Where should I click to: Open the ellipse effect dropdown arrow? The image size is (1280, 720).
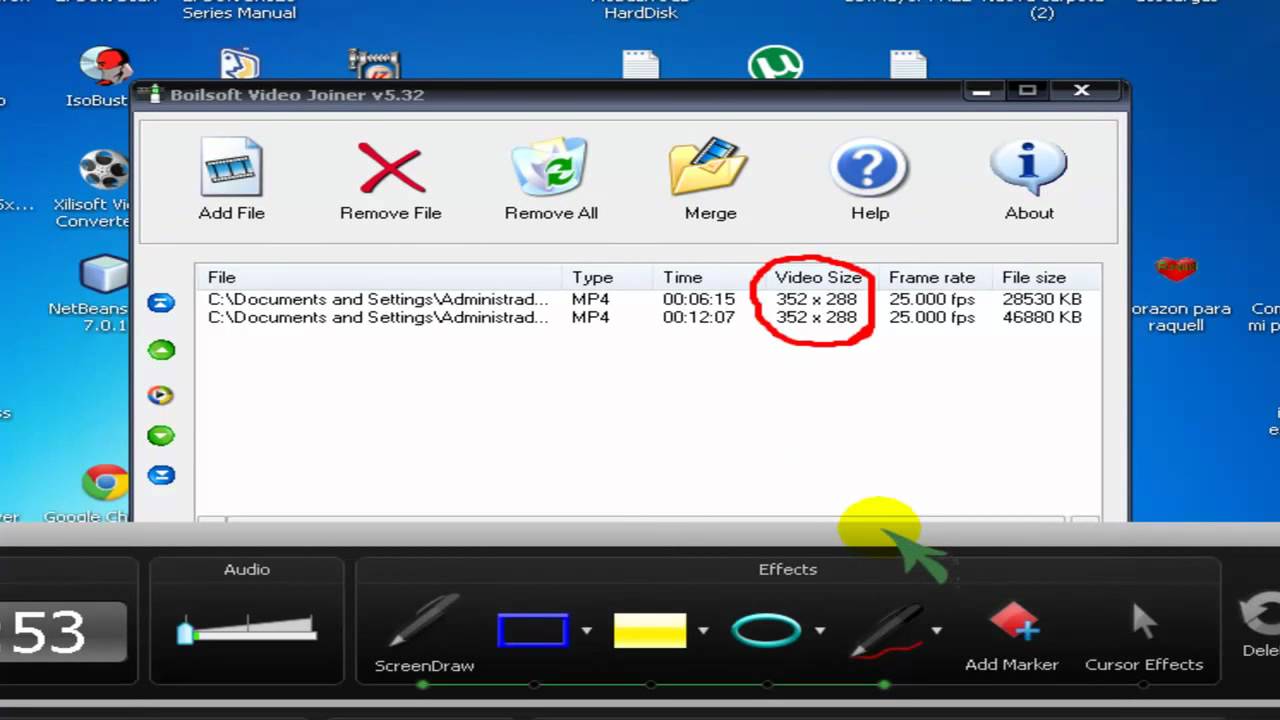point(820,631)
